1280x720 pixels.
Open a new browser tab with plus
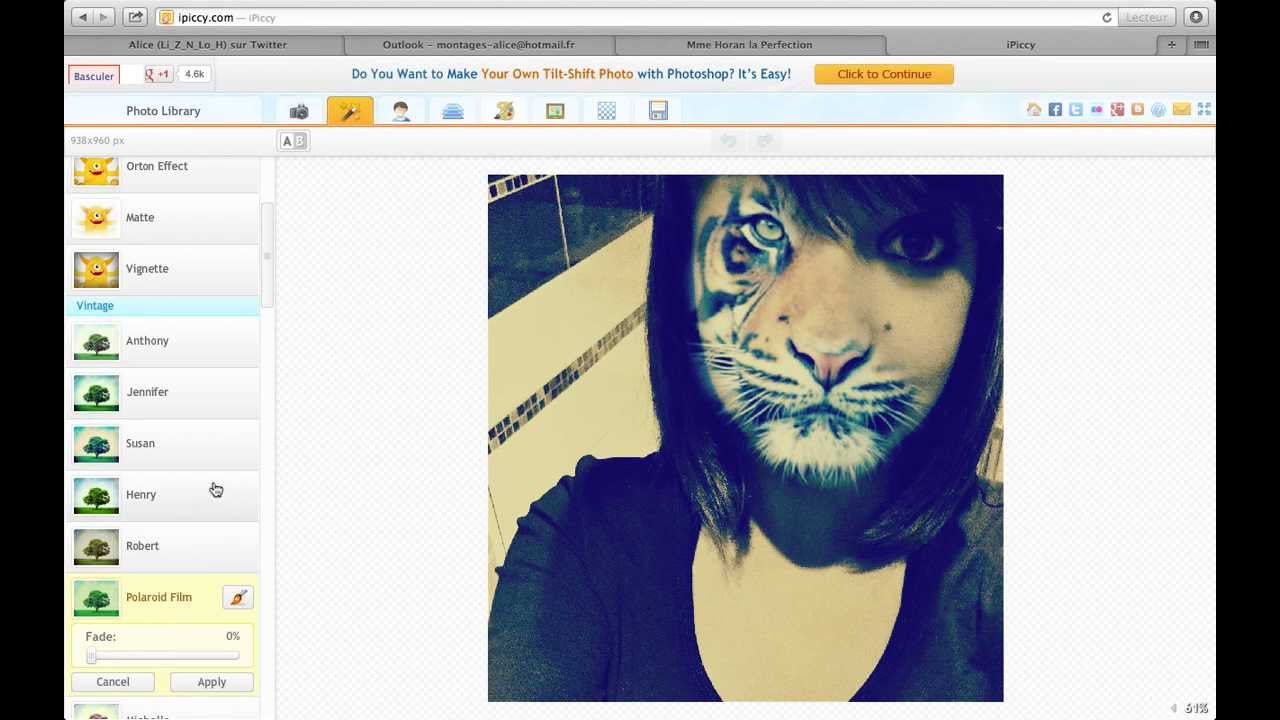[x=1171, y=44]
